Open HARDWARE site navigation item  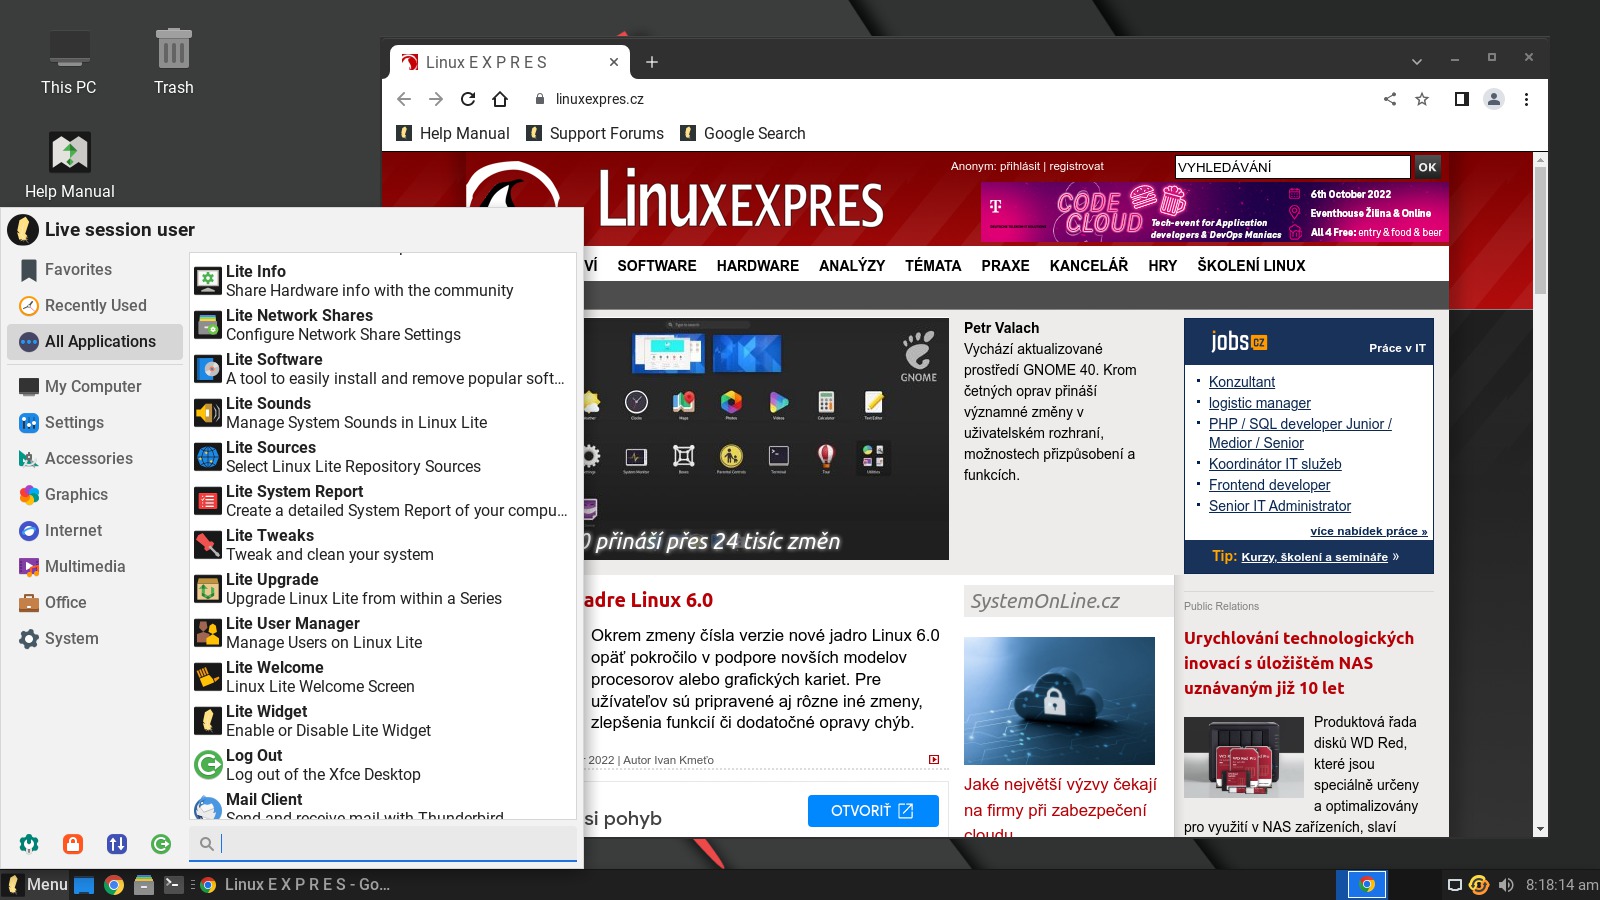pyautogui.click(x=758, y=266)
